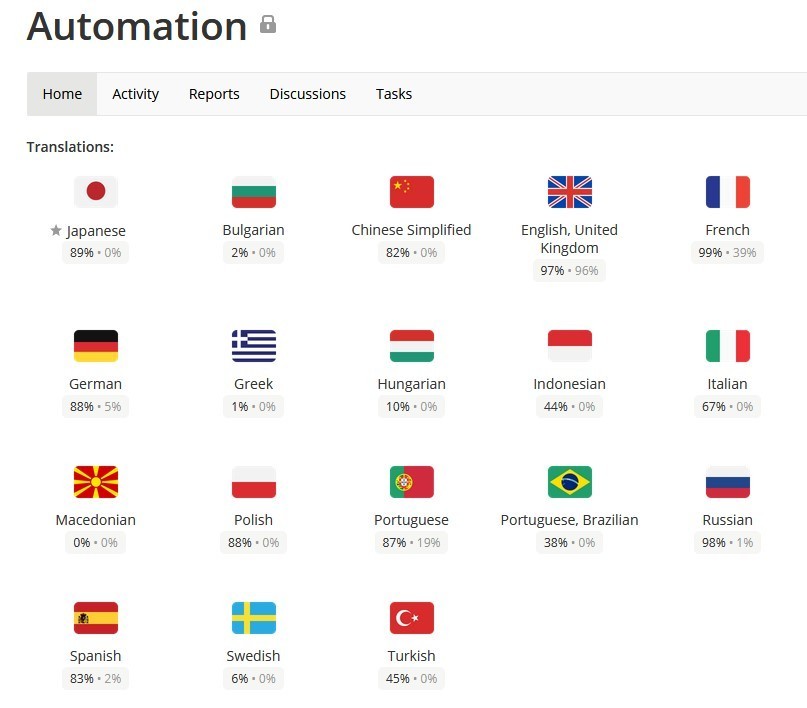The height and width of the screenshot is (708, 807).
Task: Click the Russia flag icon
Action: coord(728,482)
